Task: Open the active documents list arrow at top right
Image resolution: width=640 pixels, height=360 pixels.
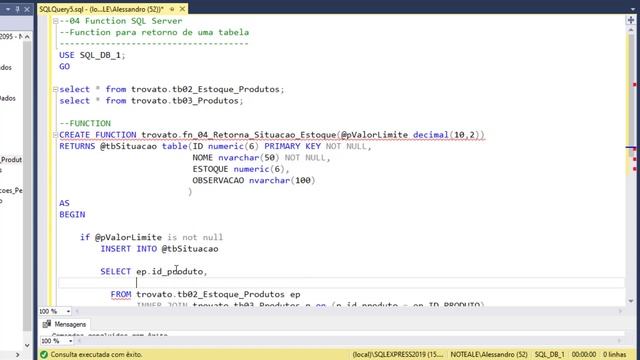Action: (632, 9)
